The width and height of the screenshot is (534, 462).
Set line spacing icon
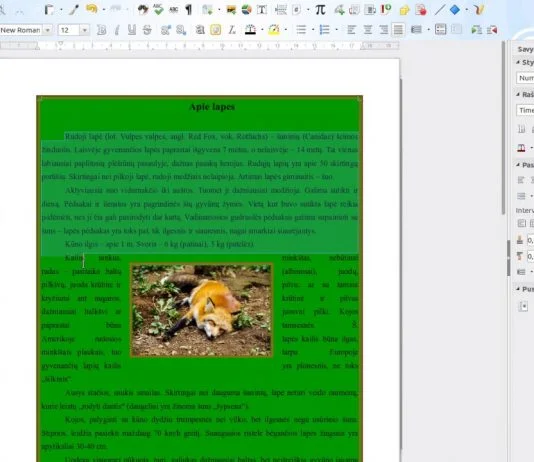point(416,30)
